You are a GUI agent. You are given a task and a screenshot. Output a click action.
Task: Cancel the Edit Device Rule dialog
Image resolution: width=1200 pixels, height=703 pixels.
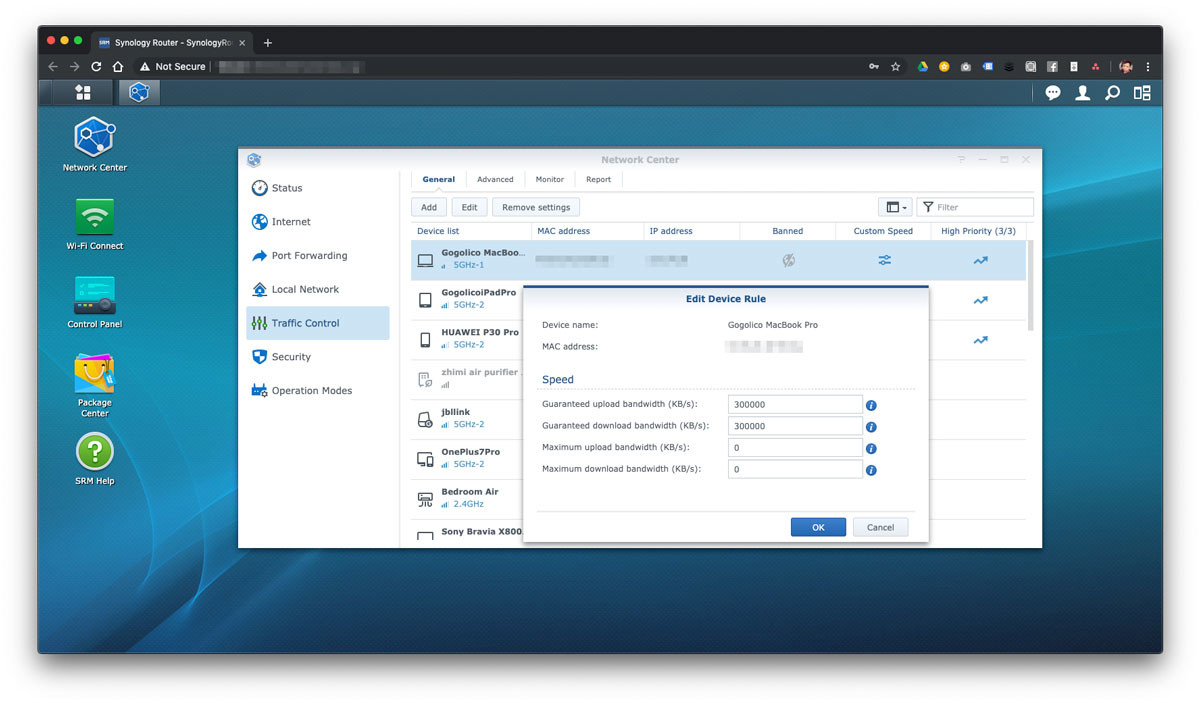880,527
